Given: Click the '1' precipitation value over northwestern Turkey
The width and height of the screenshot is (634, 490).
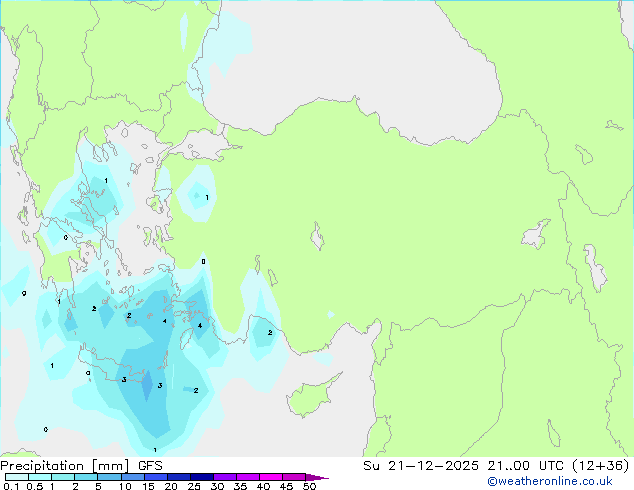Looking at the screenshot, I should click(207, 198).
